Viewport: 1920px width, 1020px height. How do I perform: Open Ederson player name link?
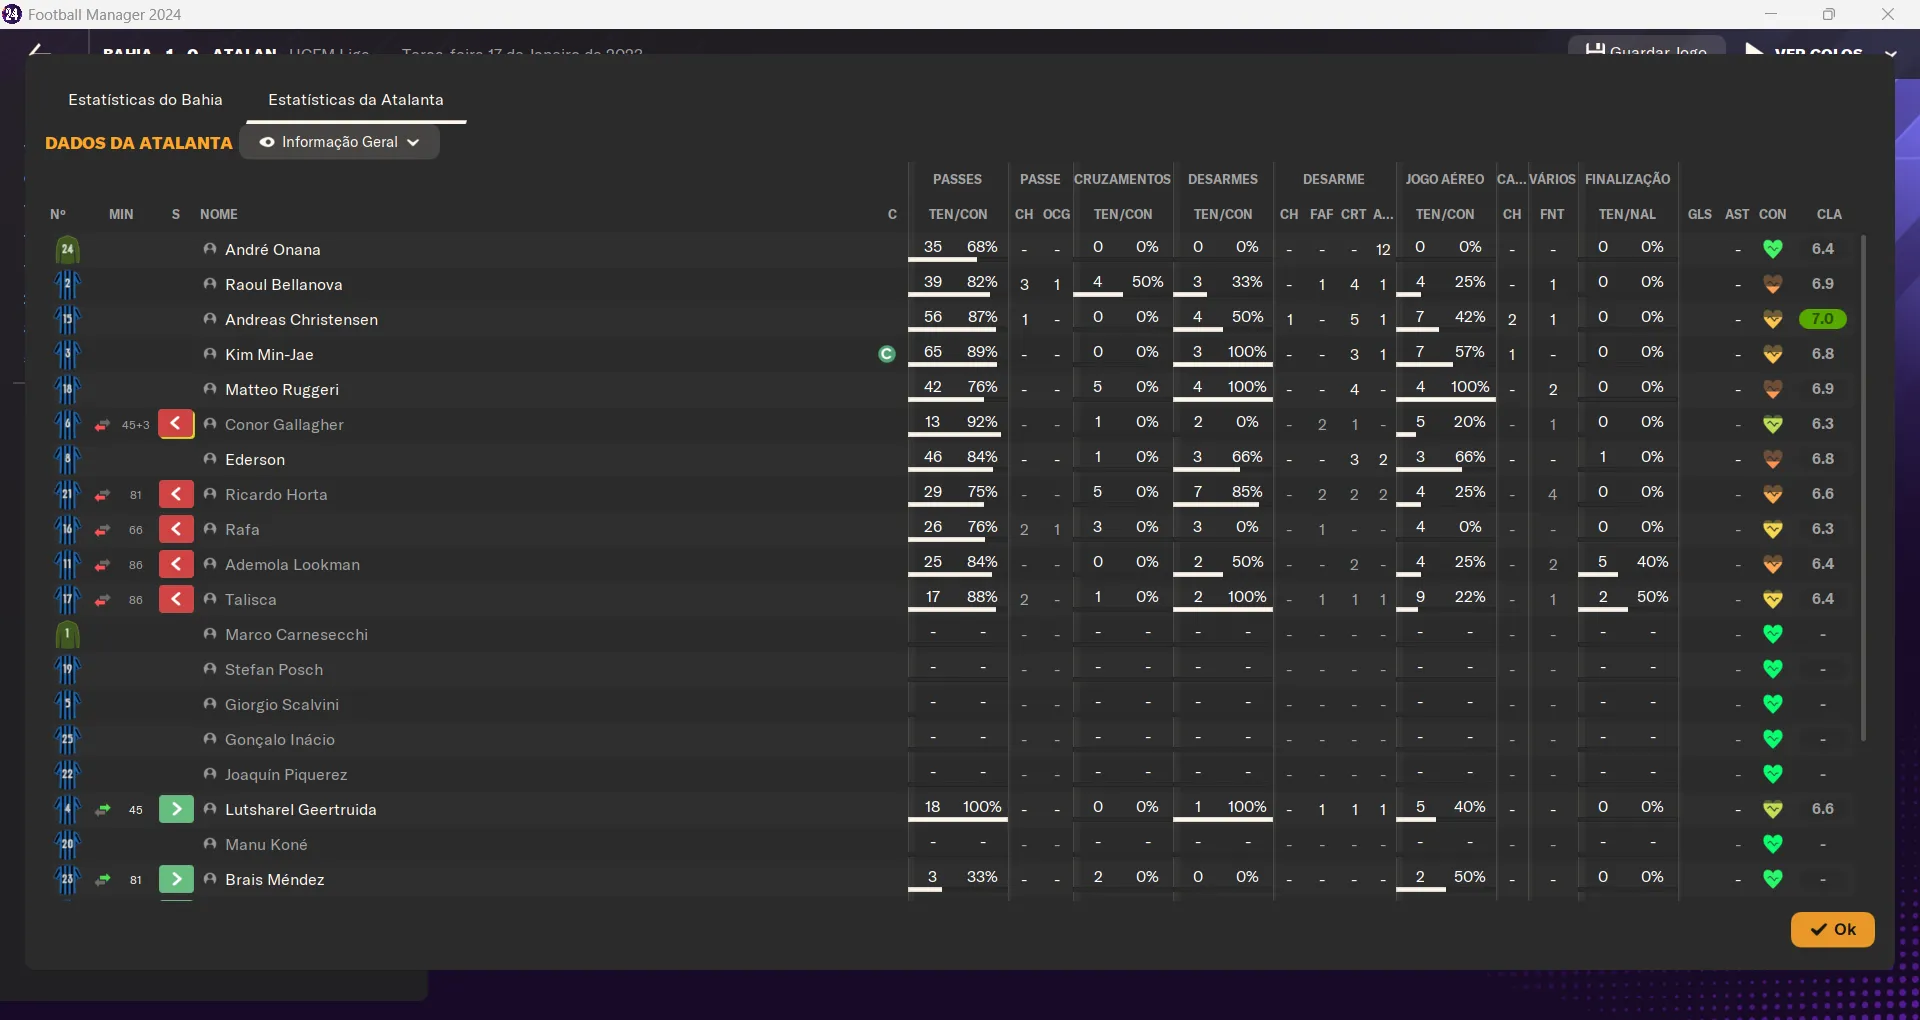point(255,459)
